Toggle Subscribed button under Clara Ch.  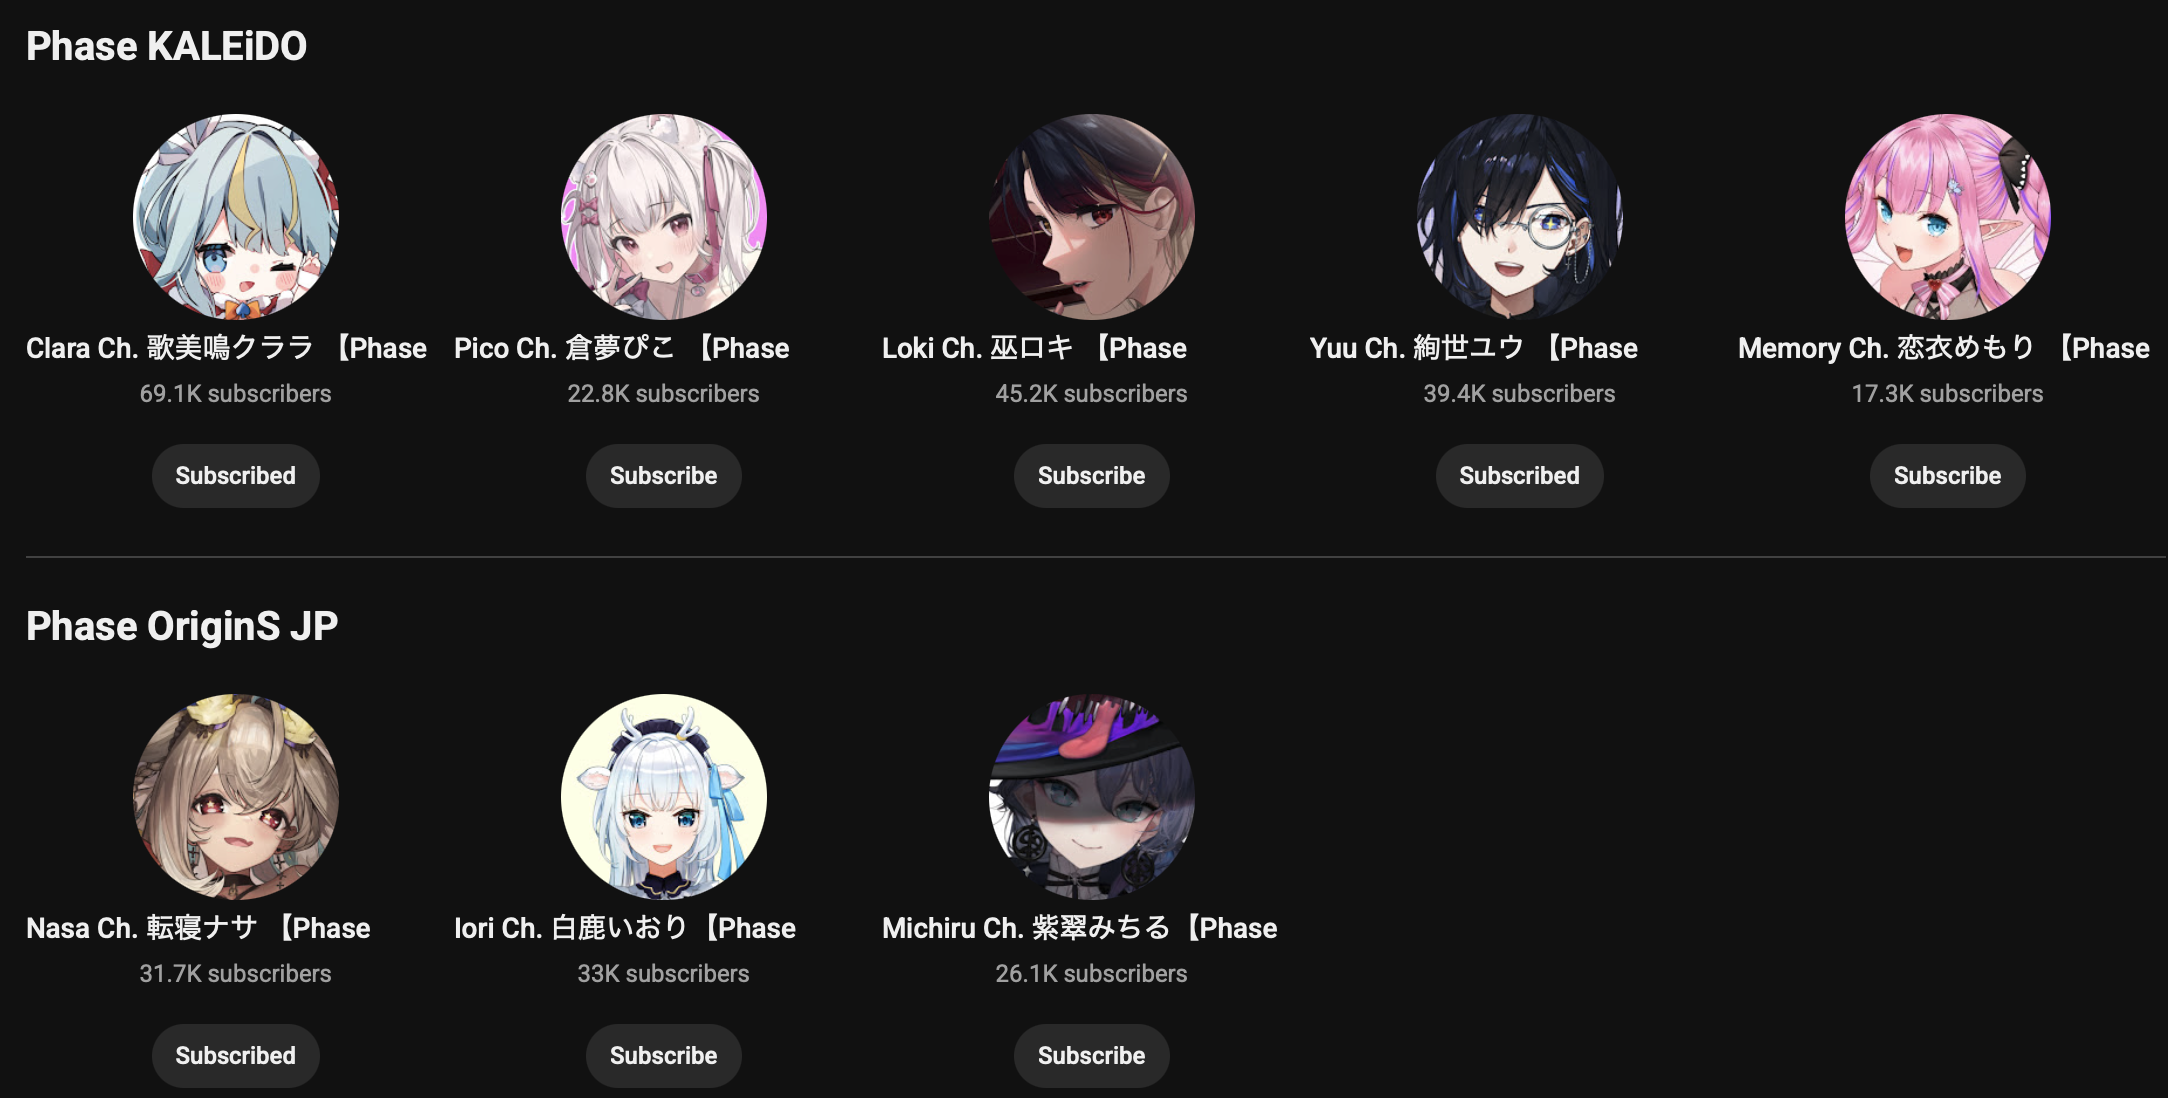(x=236, y=476)
